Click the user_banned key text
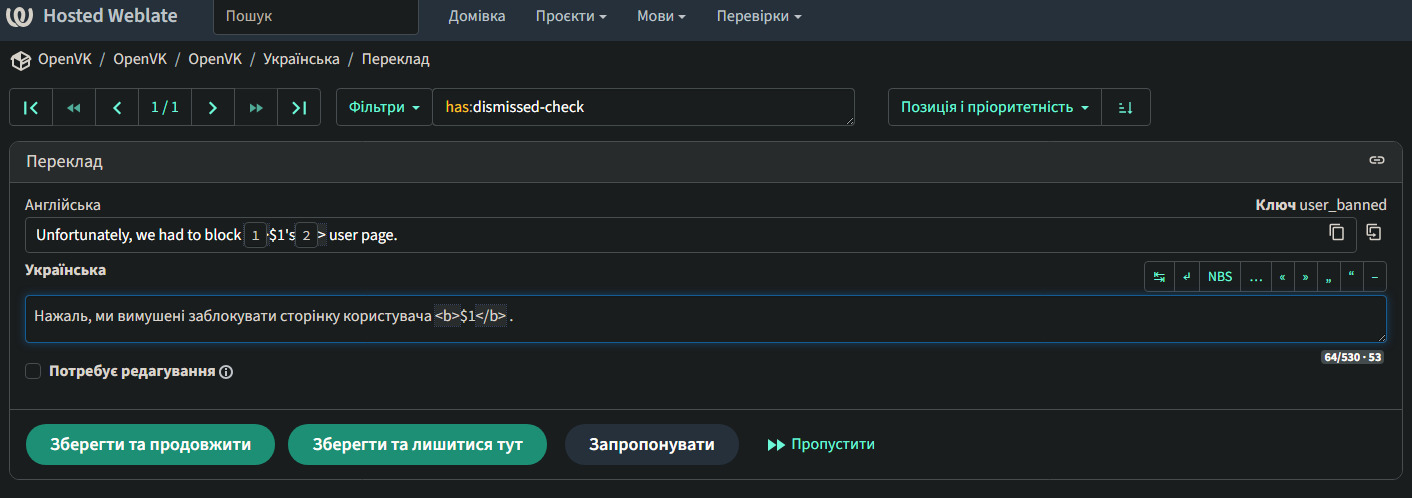Screen dimensions: 1412x498 pos(1343,205)
